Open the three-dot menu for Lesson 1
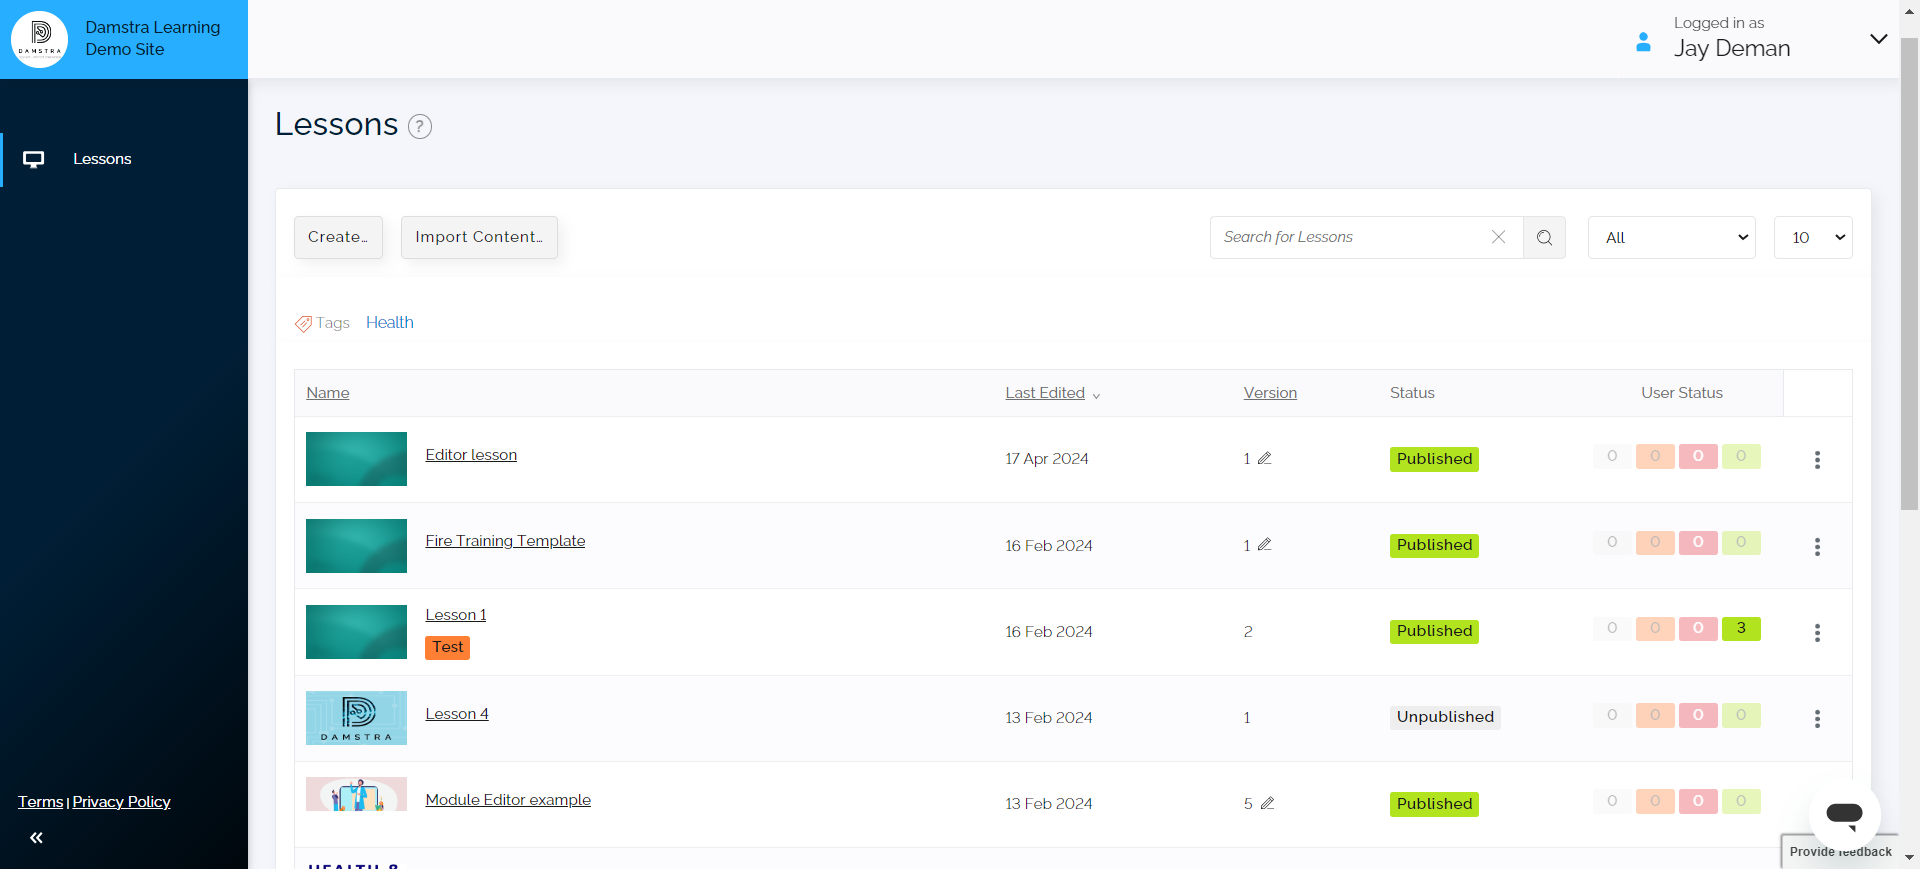Viewport: 1920px width, 869px height. 1818,633
